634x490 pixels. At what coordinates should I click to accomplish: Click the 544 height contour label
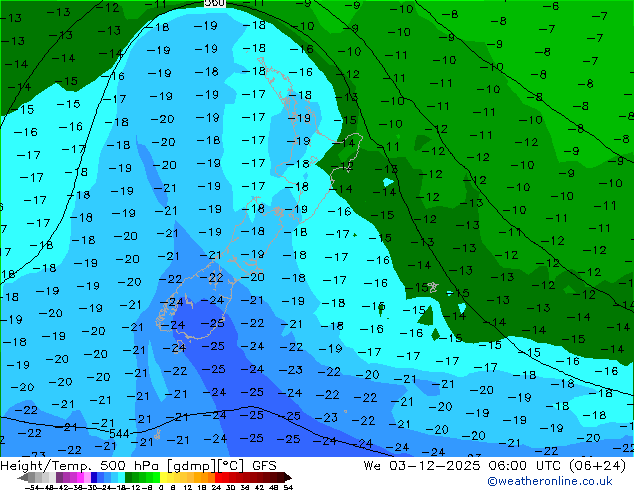tap(119, 434)
